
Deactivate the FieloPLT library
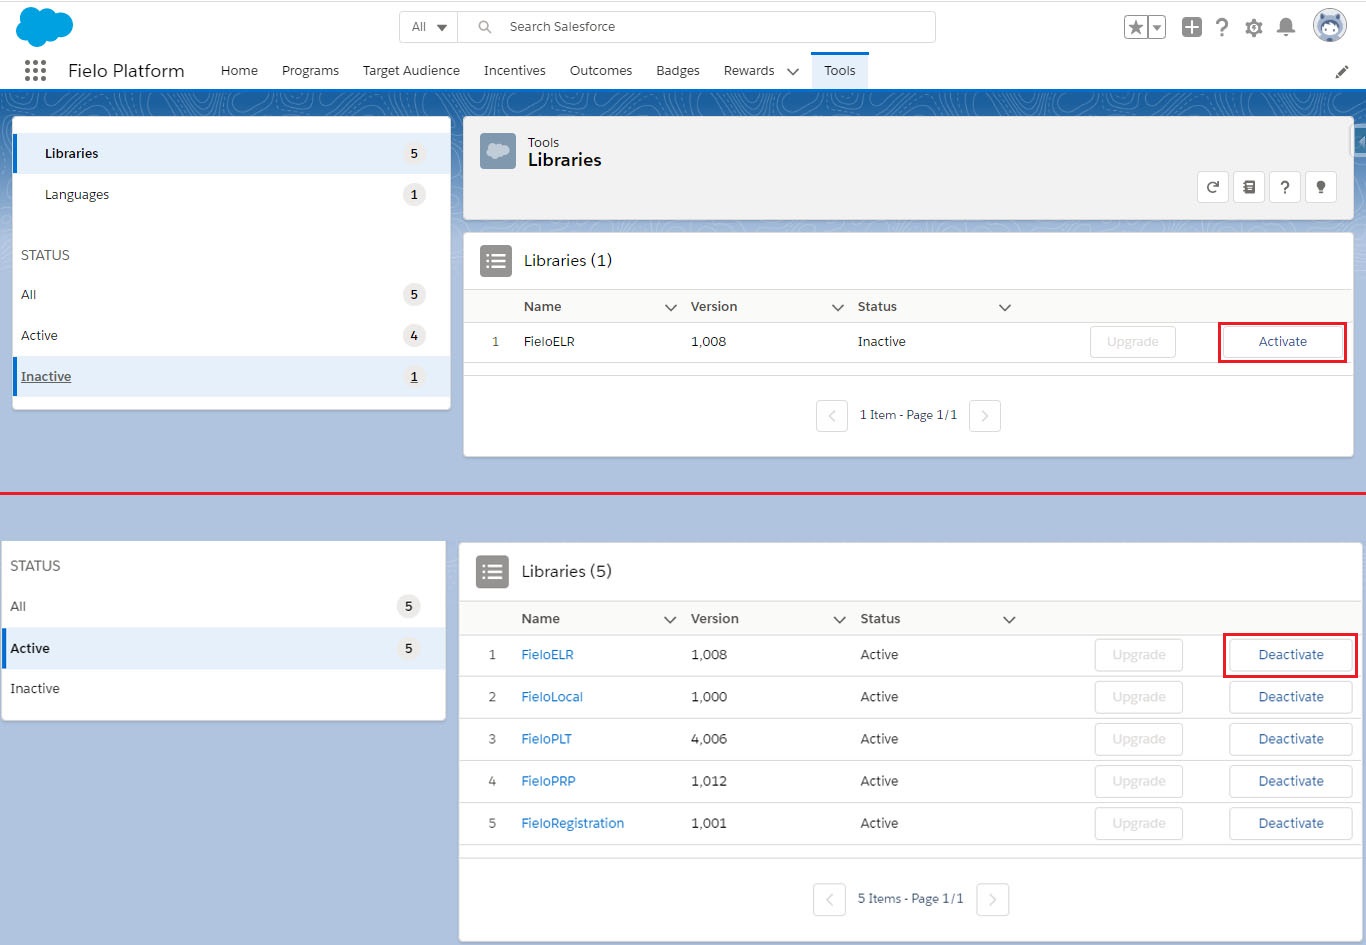coord(1291,739)
